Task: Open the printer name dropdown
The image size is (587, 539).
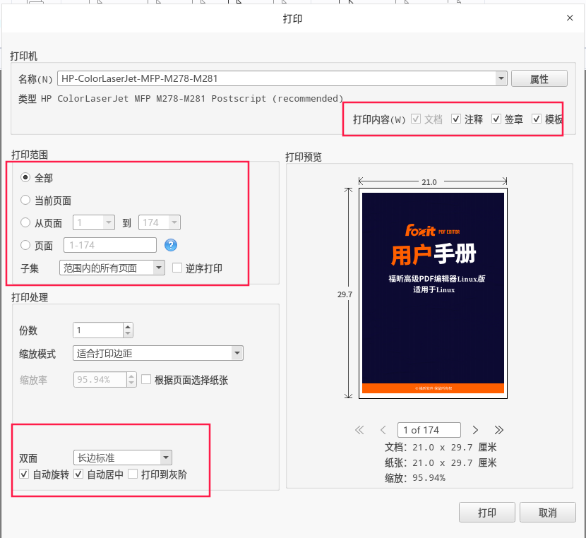Action: (x=501, y=79)
